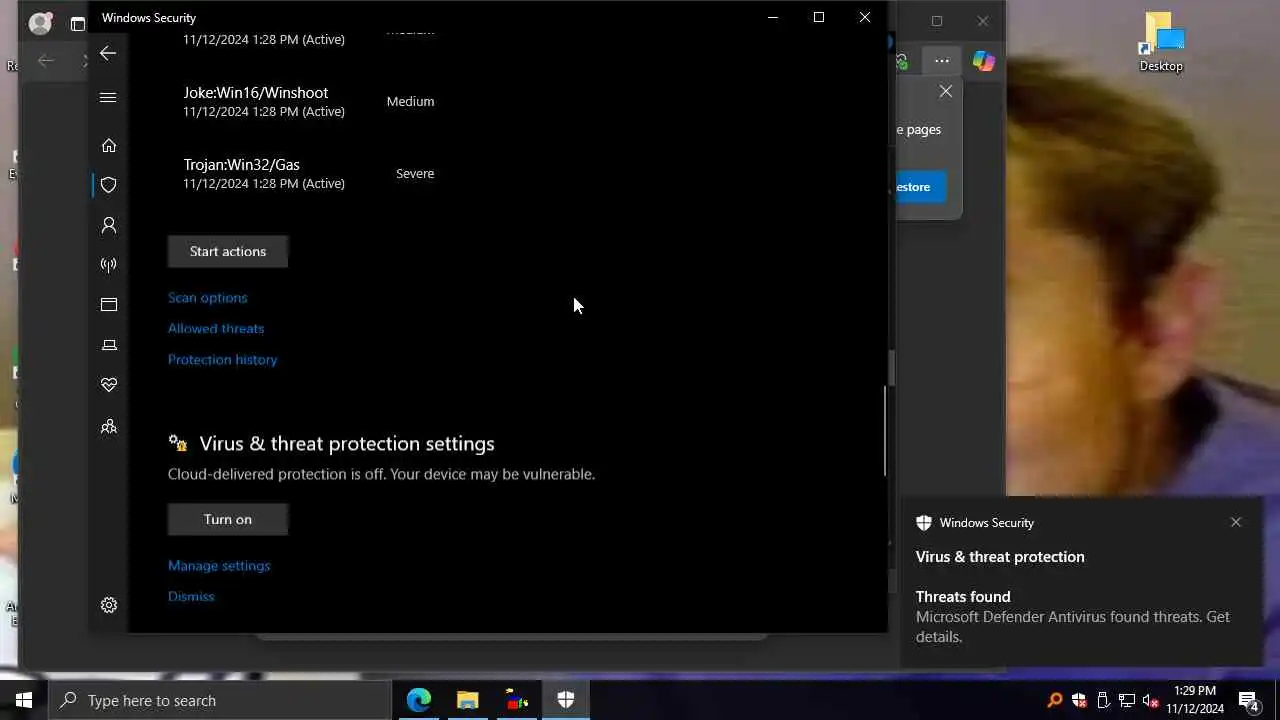Open the Action Center notifications icon
1280x720 pixels.
point(1249,700)
